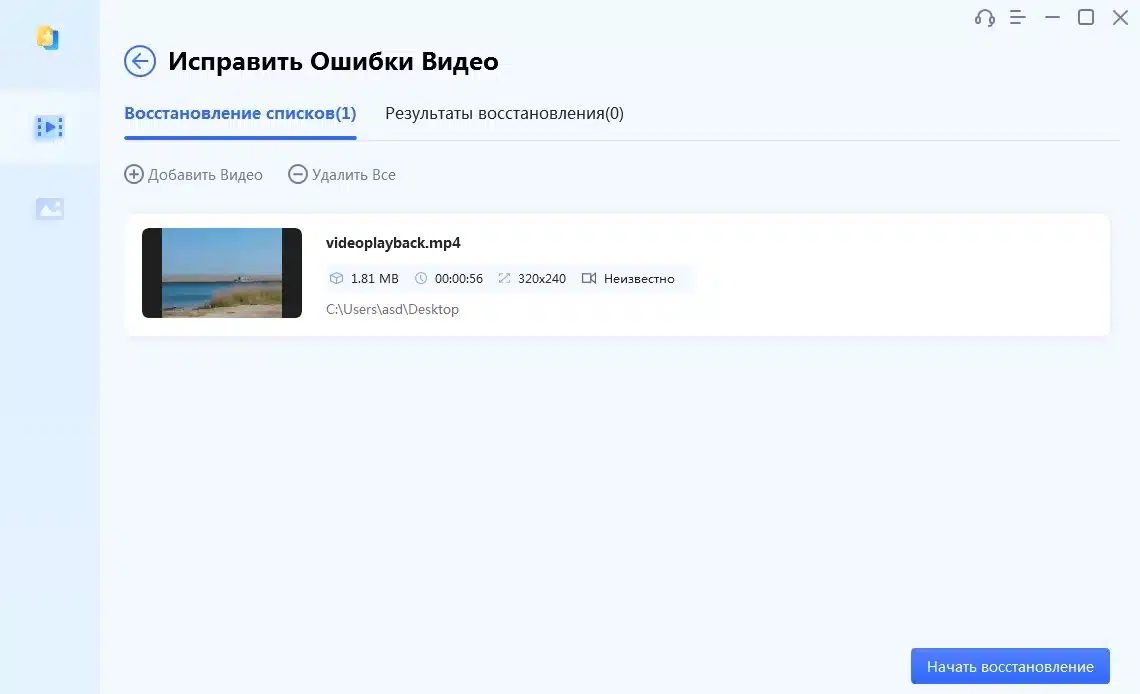Click the C:\Users\asd\Desktop file path
Screen dimensions: 1140x694
click(x=392, y=310)
